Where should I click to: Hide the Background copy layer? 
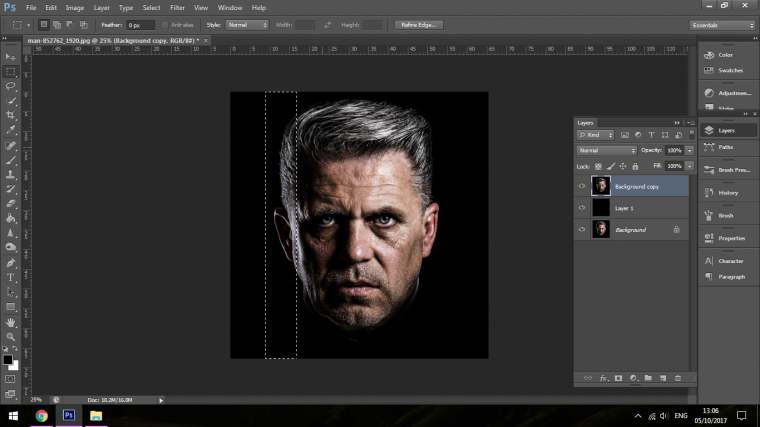point(582,186)
